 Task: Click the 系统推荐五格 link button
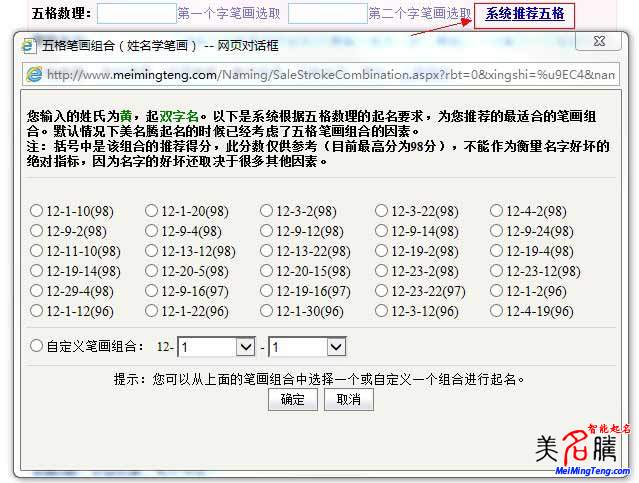click(524, 14)
